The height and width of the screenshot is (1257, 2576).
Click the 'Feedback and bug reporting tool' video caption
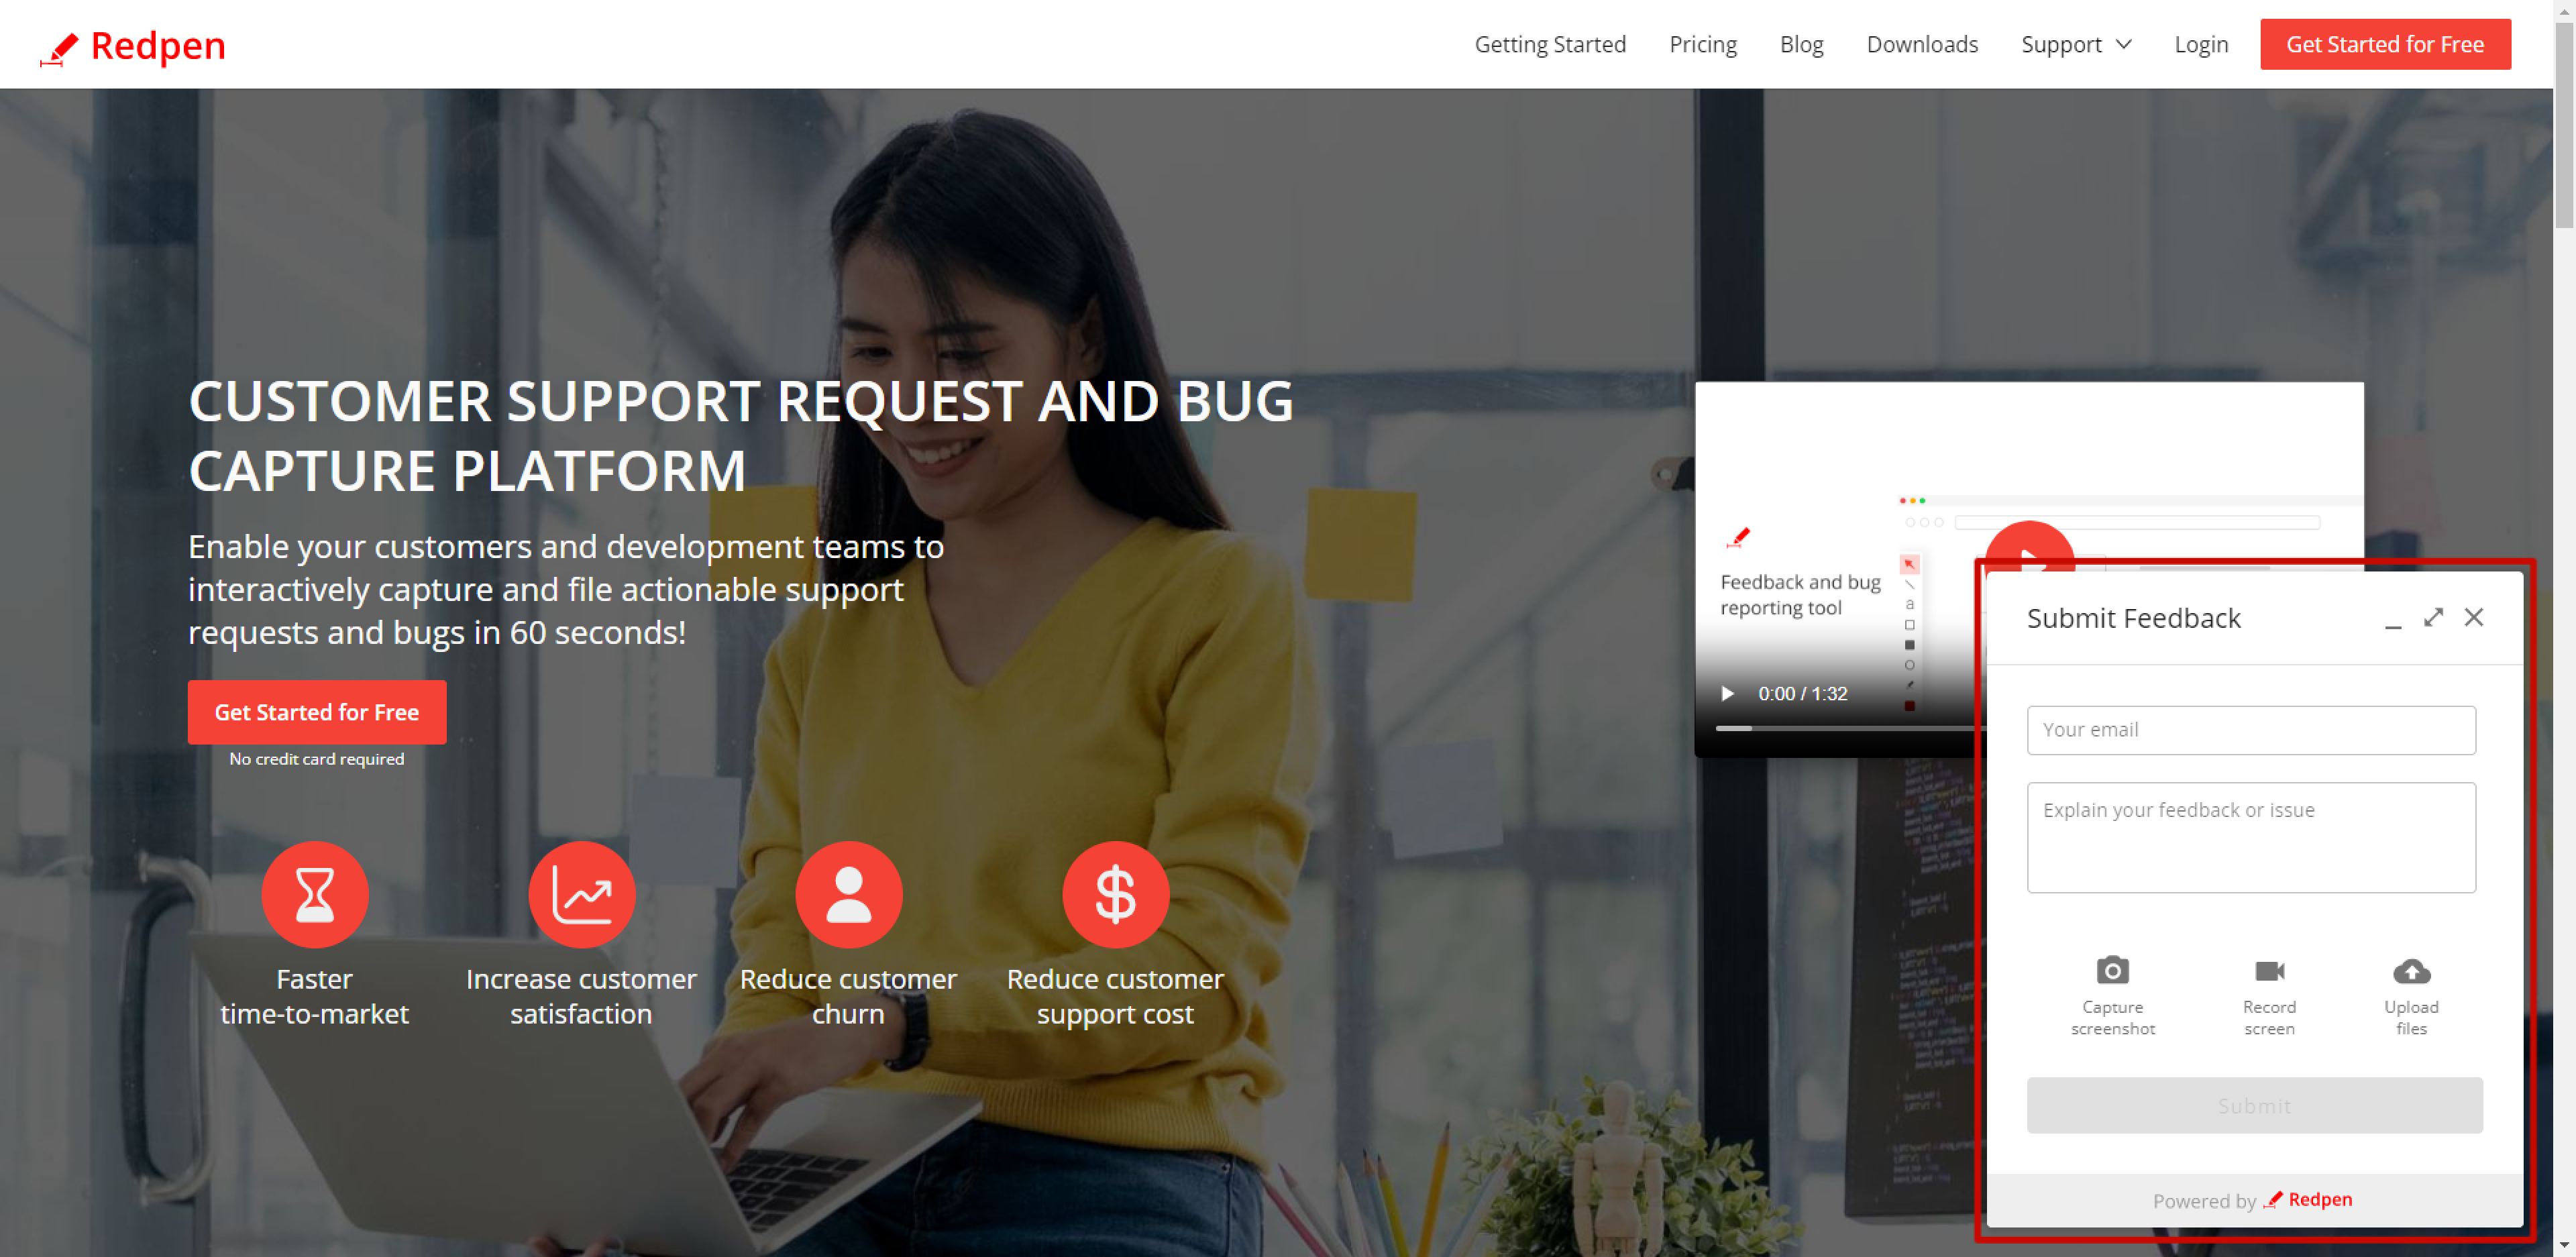[1800, 594]
